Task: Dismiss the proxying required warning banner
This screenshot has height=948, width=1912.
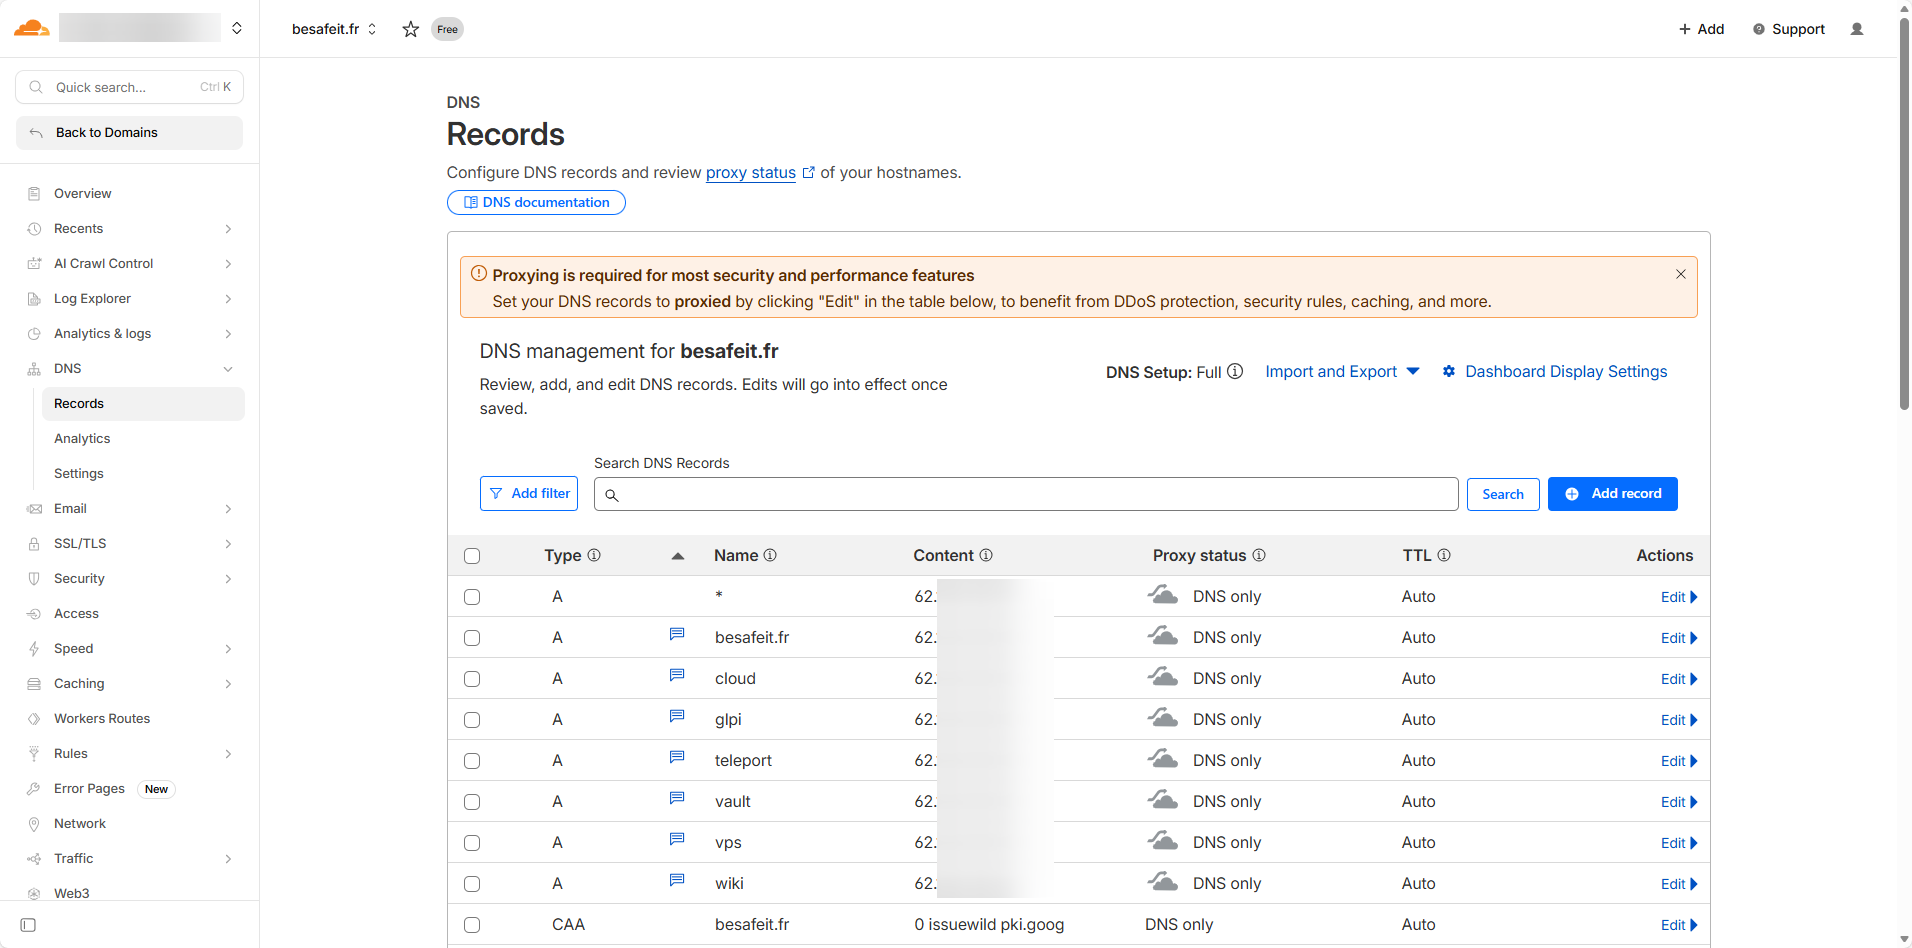Action: coord(1681,274)
